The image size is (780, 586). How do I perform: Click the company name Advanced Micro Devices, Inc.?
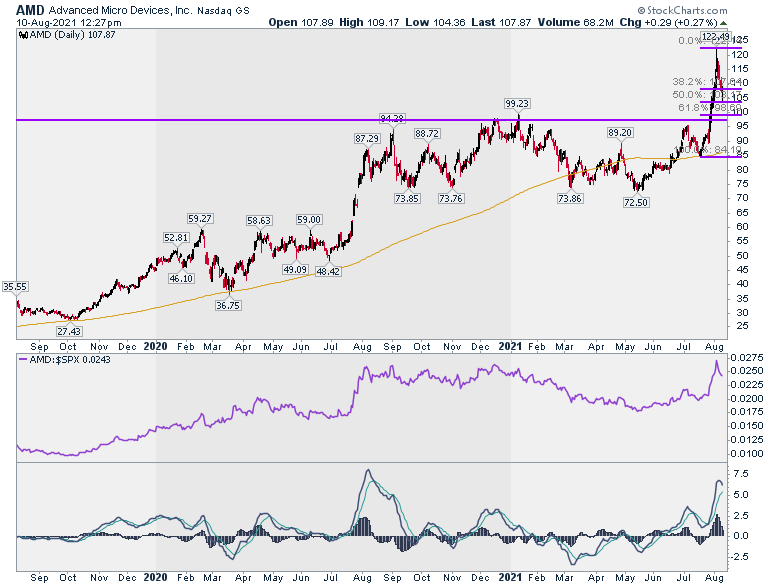[121, 10]
